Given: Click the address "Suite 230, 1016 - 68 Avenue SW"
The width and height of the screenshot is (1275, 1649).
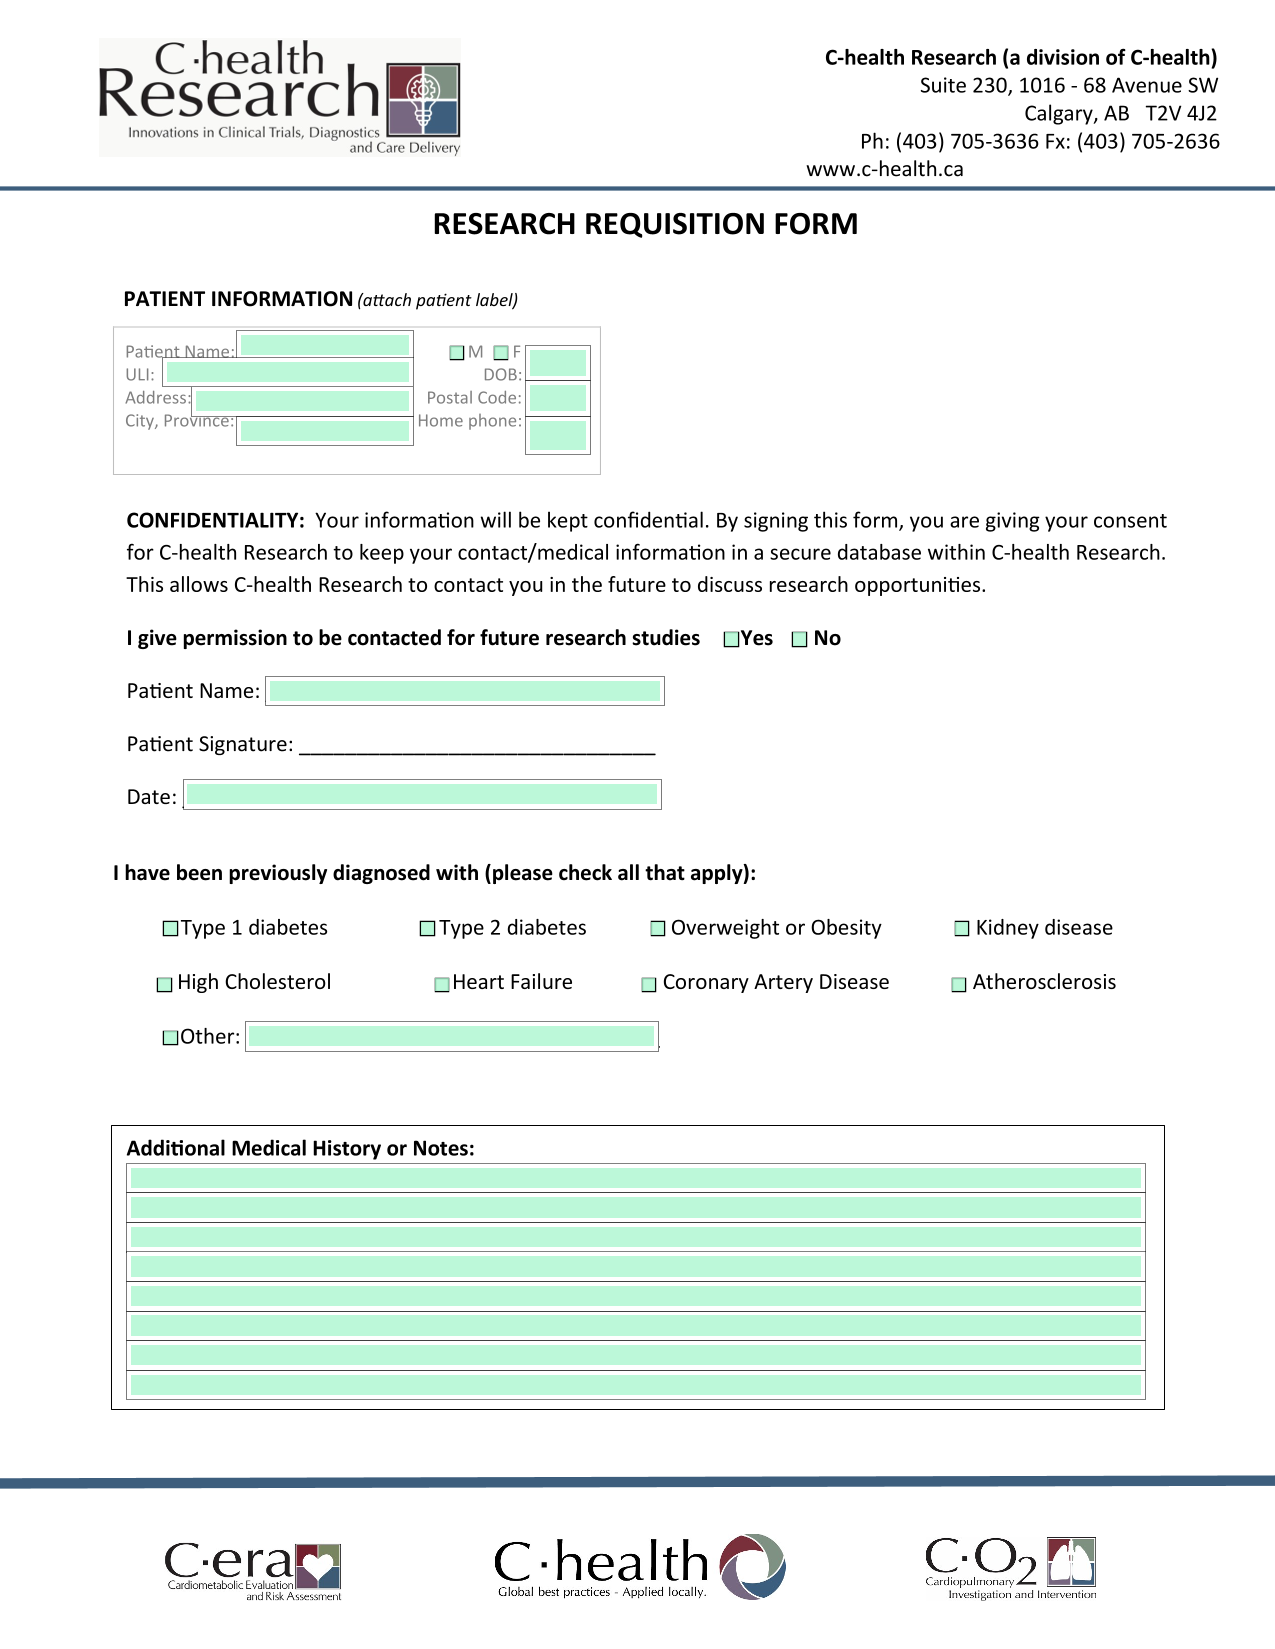Looking at the screenshot, I should pyautogui.click(x=1069, y=85).
